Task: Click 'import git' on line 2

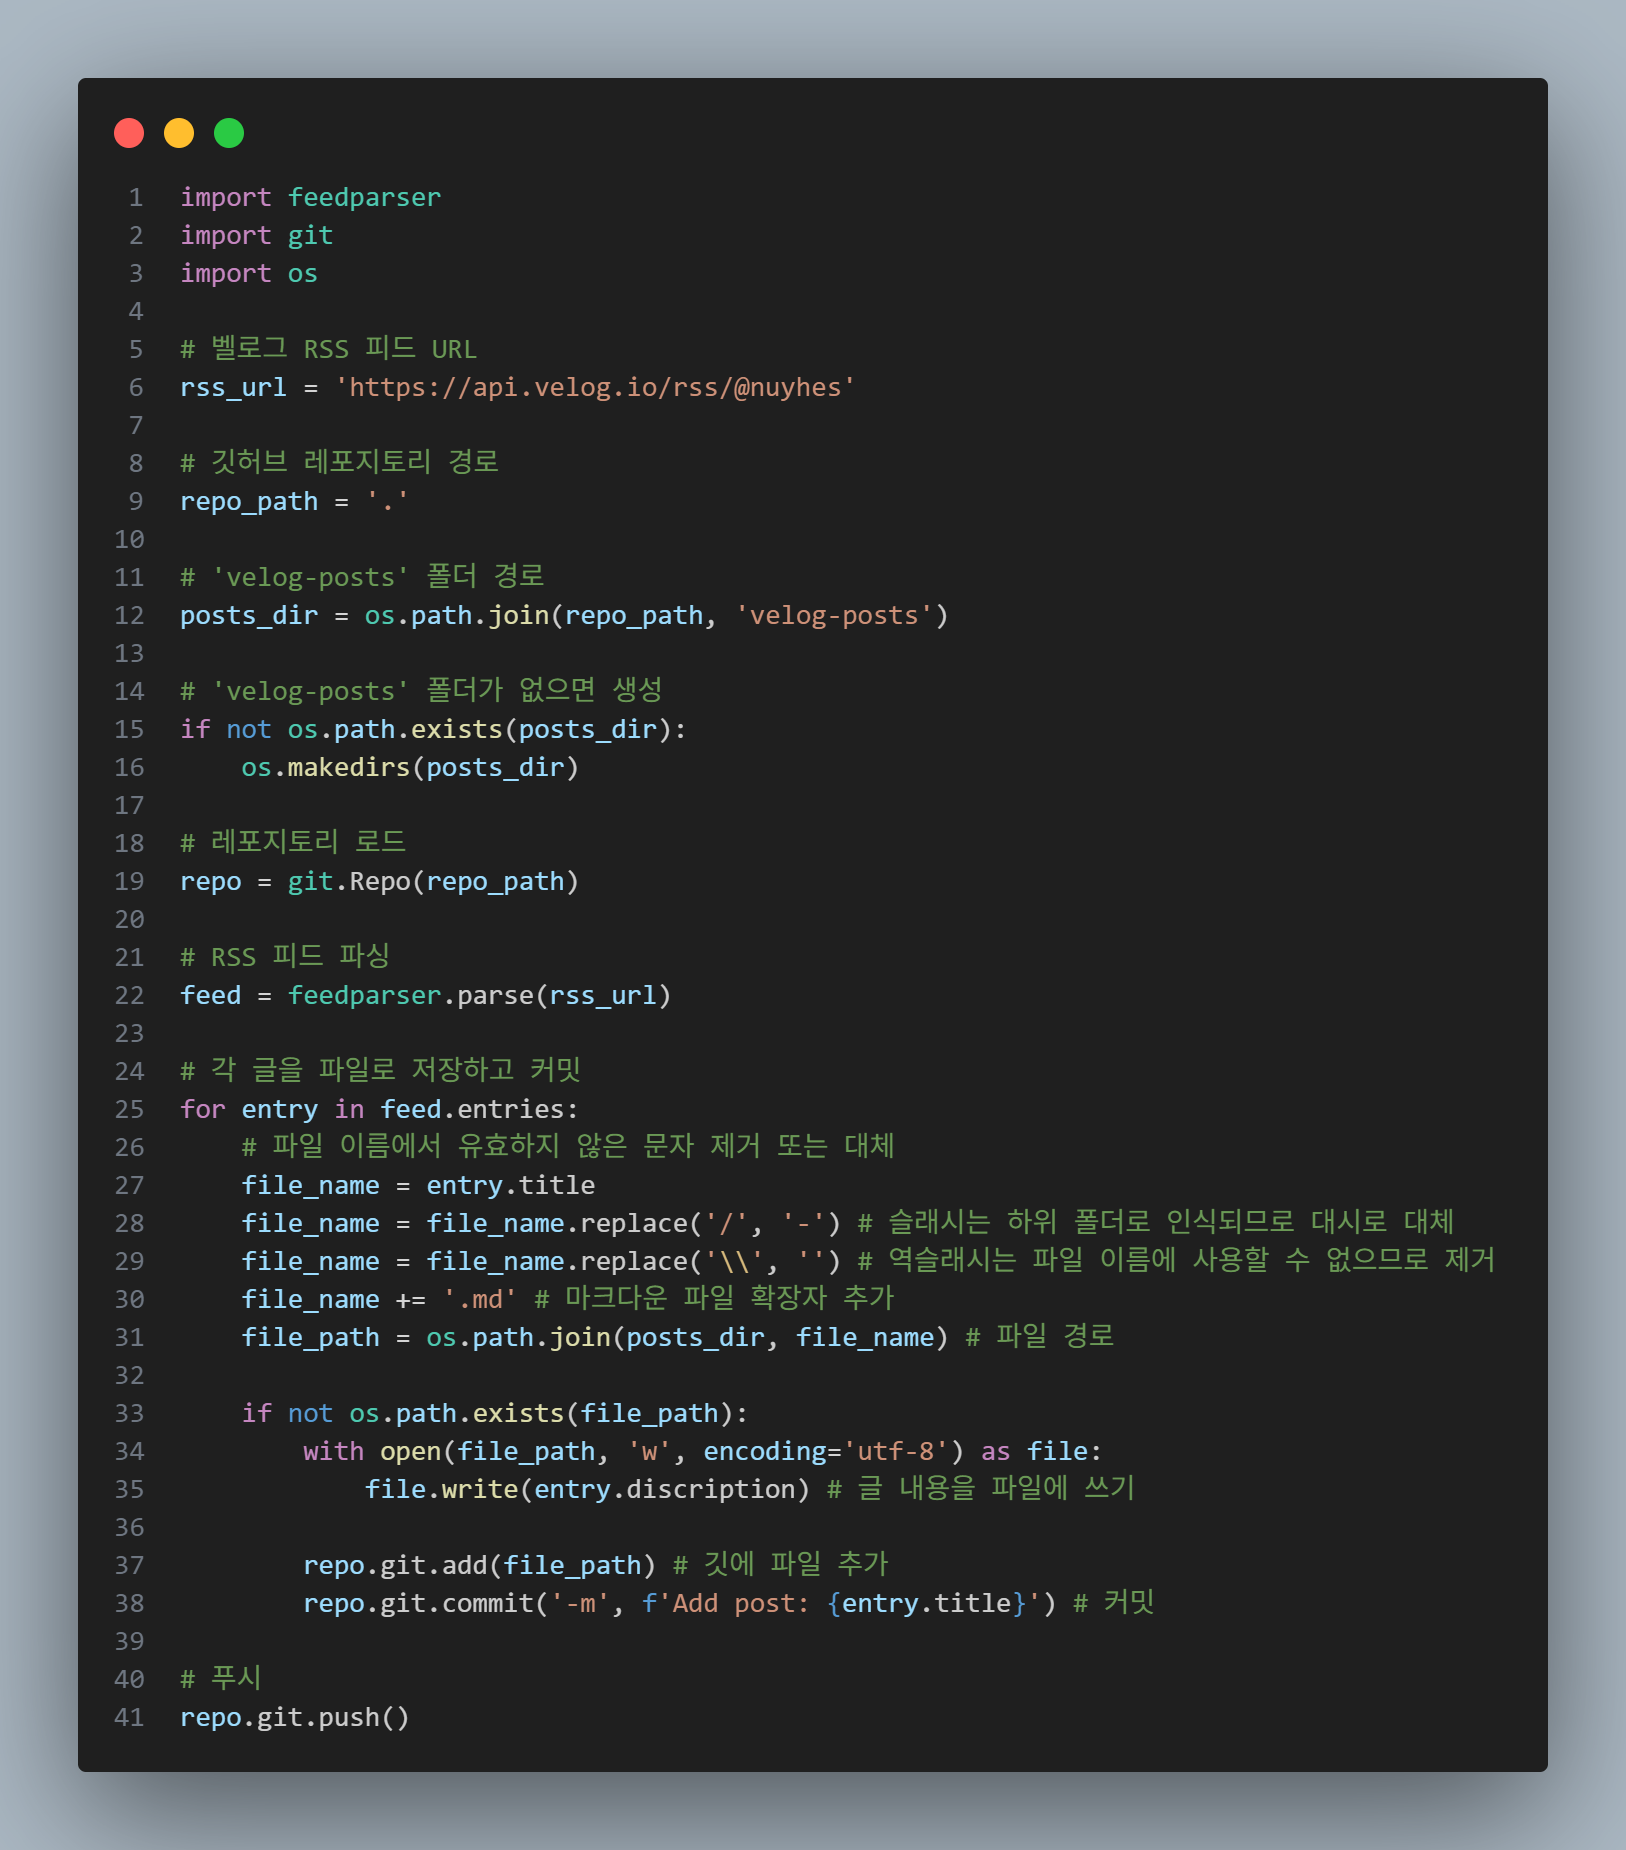Action: coord(256,235)
